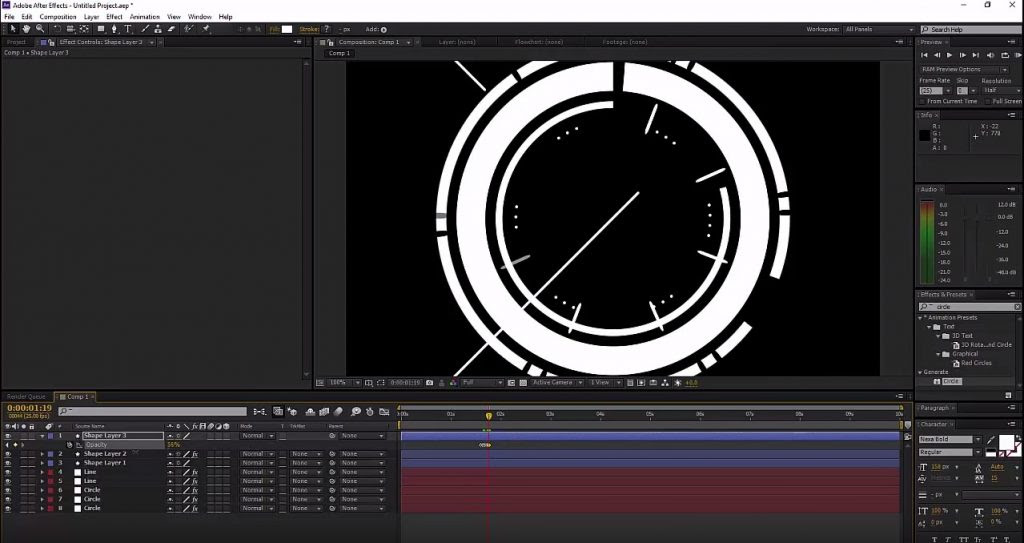Open the Active Camera view dropdown
Screen dimensions: 1024x543
point(556,383)
